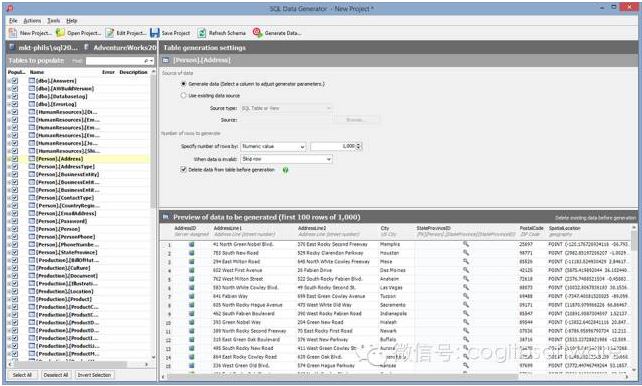
Task: Select the [Person].[PersonPhone] table row
Action: (x=79, y=237)
